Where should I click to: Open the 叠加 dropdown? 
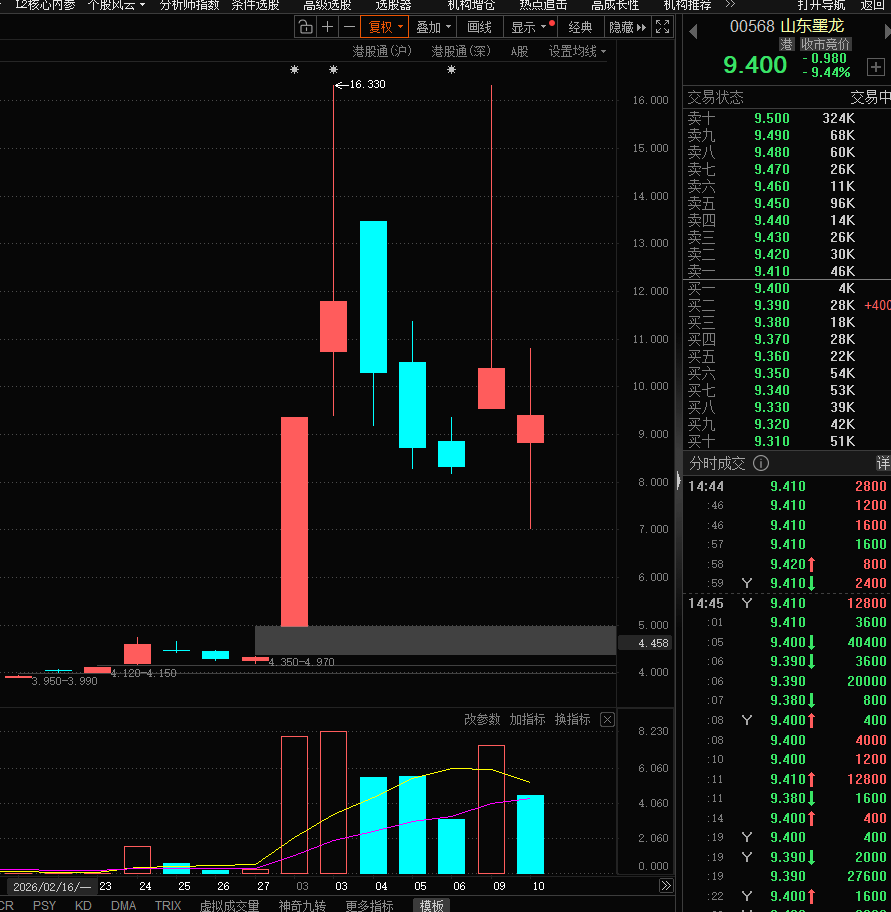click(433, 28)
